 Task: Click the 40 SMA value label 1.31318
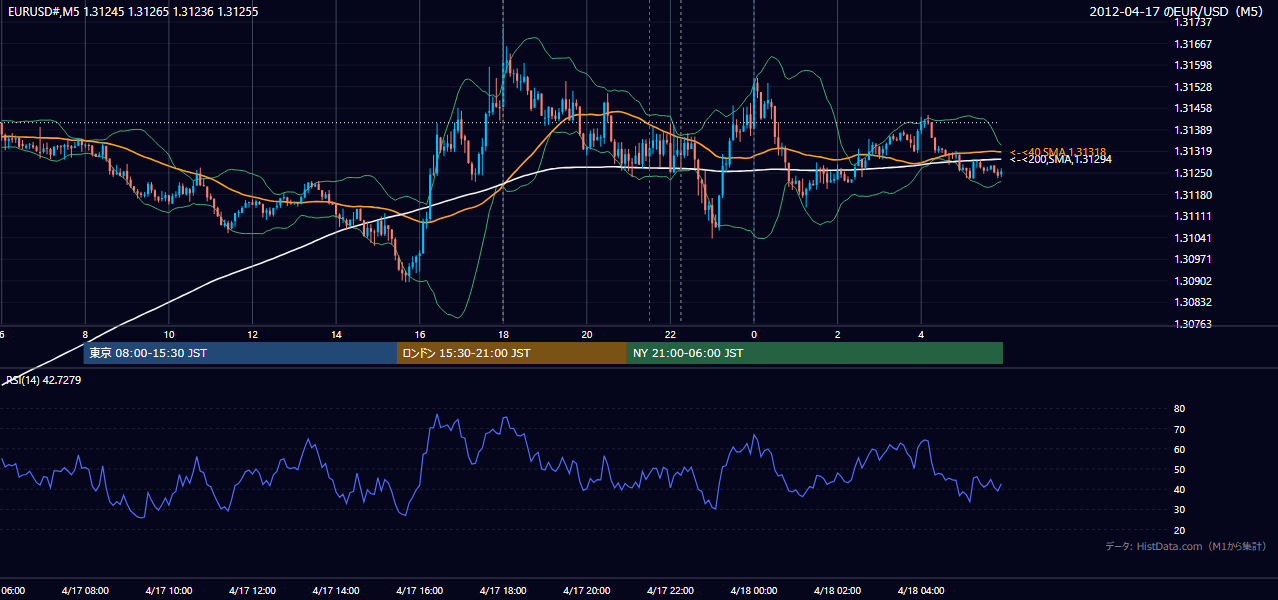point(1058,151)
